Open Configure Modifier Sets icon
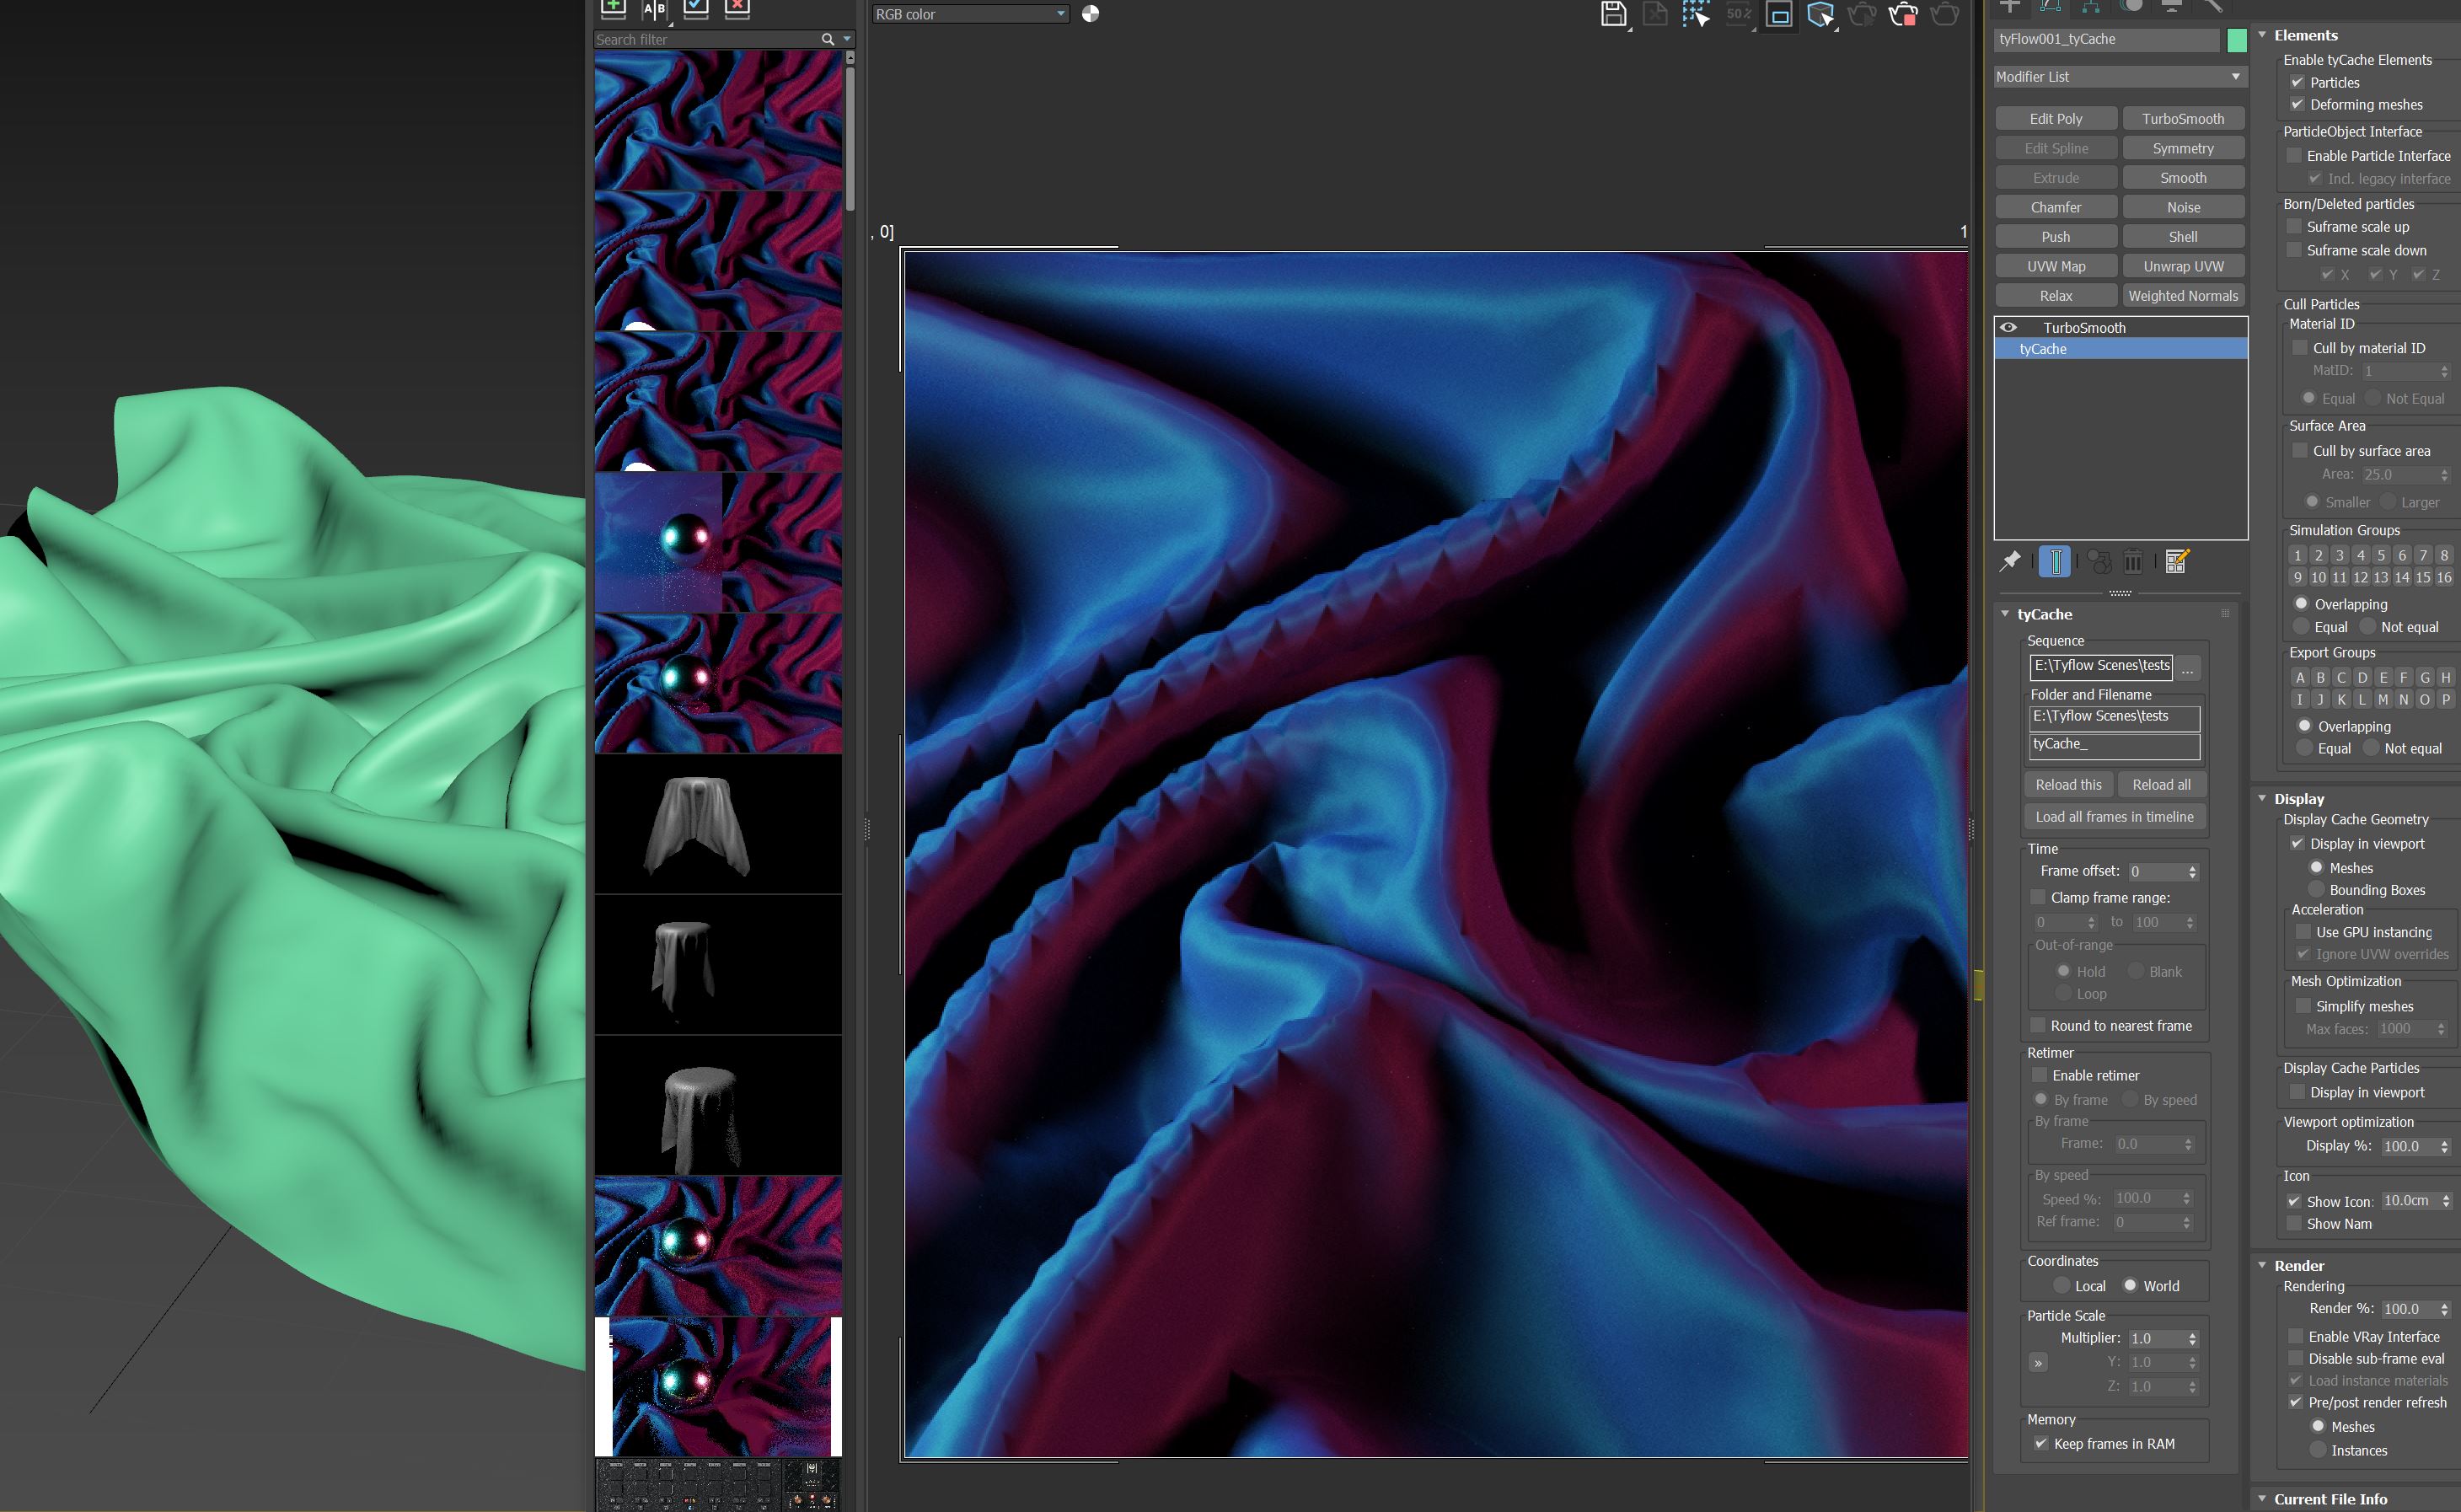The width and height of the screenshot is (2461, 1512). coord(2177,561)
